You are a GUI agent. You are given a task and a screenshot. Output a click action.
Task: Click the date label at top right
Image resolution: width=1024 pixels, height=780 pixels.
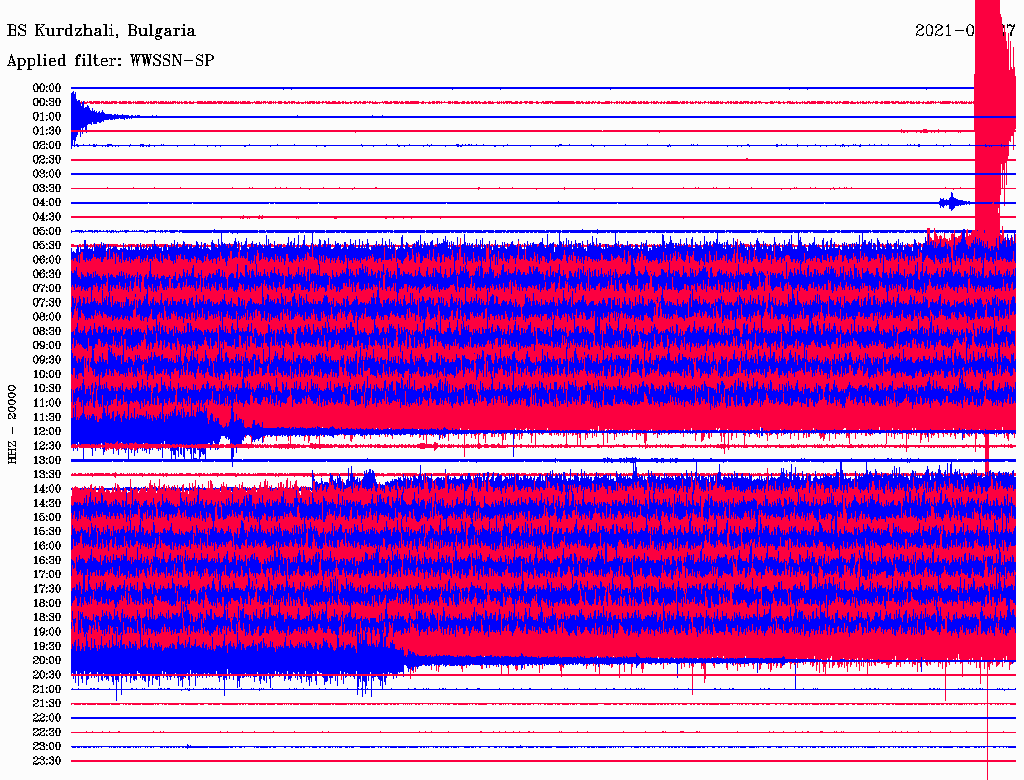tap(965, 31)
